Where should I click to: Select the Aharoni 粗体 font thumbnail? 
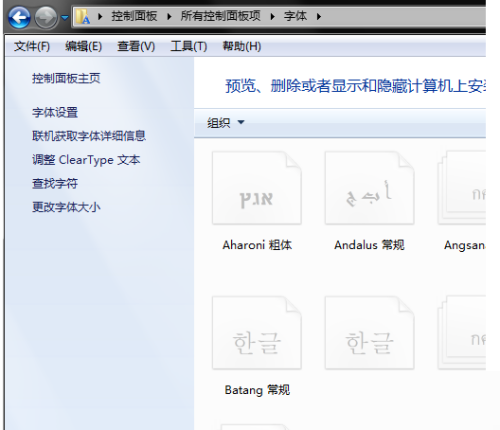pos(257,188)
